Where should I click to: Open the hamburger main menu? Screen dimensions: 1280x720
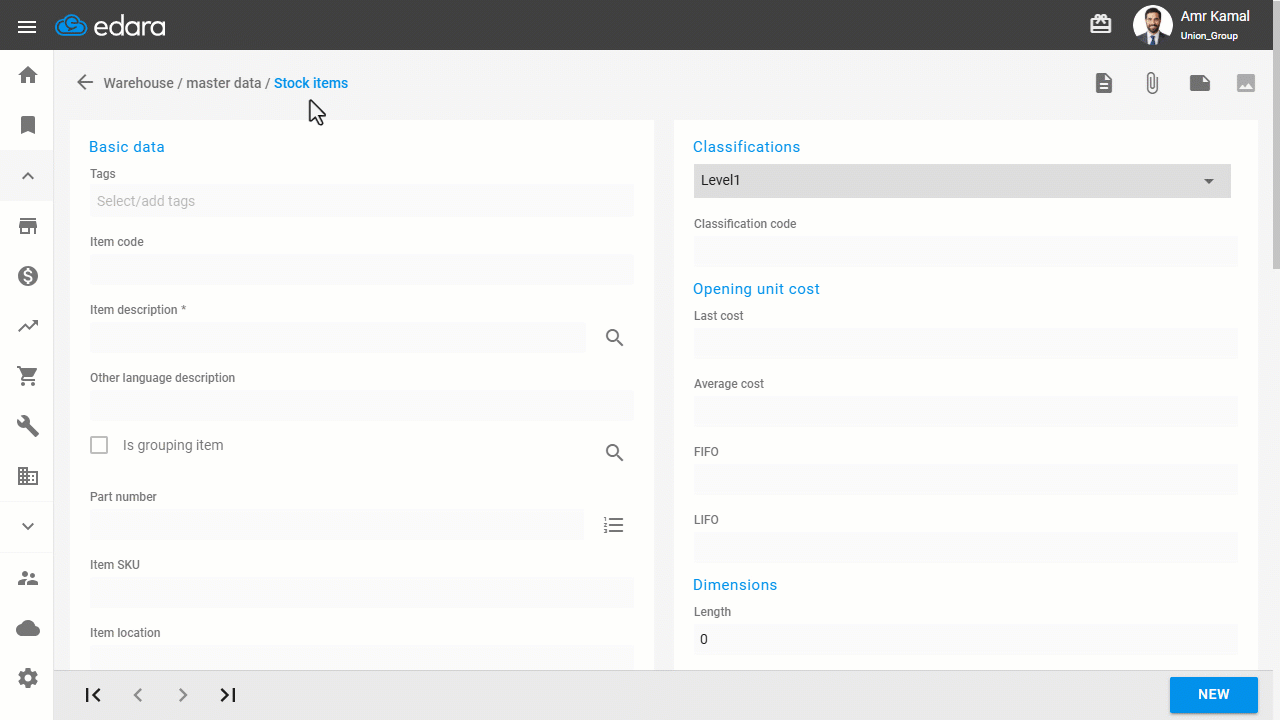pyautogui.click(x=27, y=26)
